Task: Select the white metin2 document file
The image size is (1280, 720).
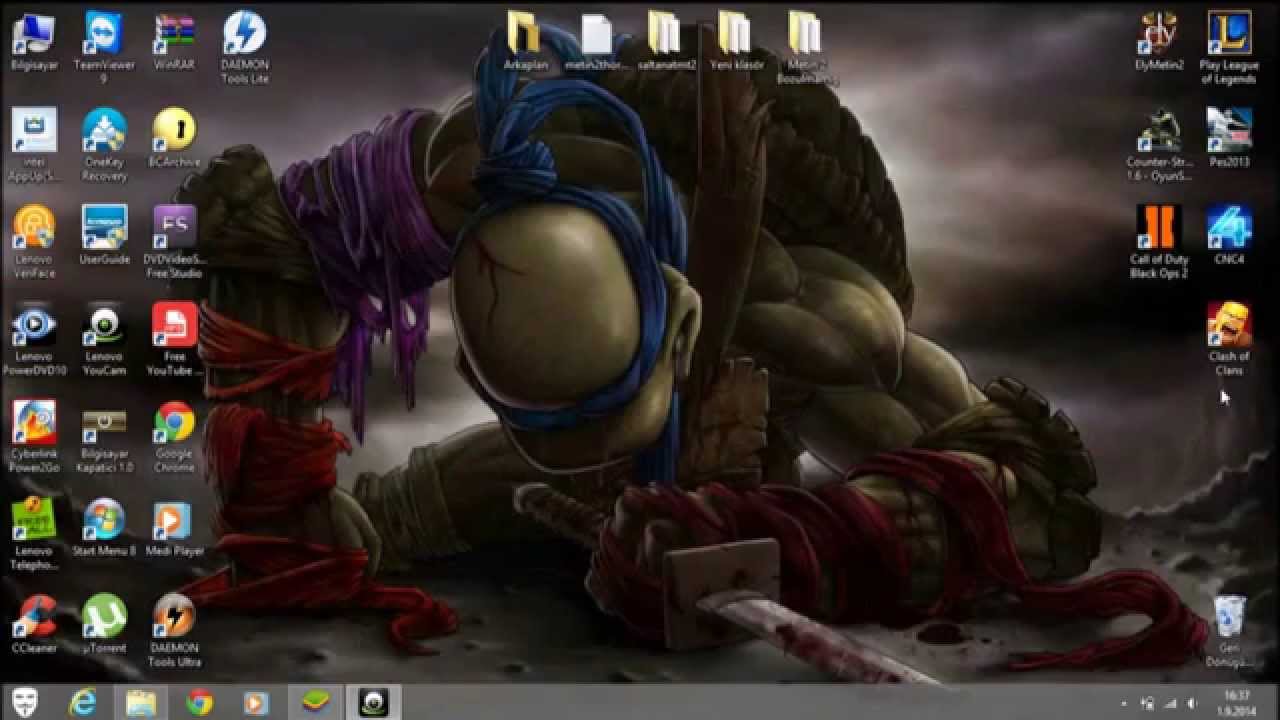Action: tap(596, 42)
